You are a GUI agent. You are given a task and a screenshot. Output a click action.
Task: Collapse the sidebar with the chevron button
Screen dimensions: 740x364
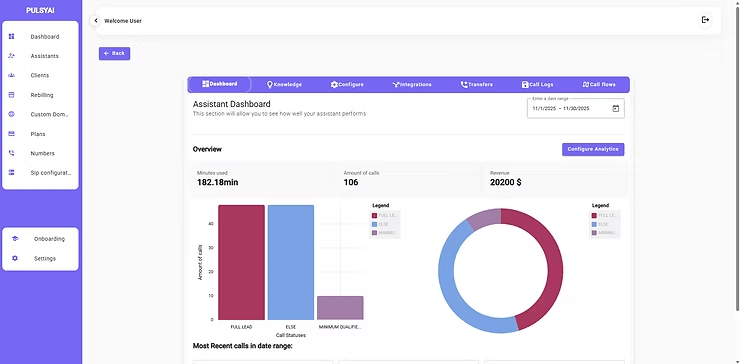point(96,21)
